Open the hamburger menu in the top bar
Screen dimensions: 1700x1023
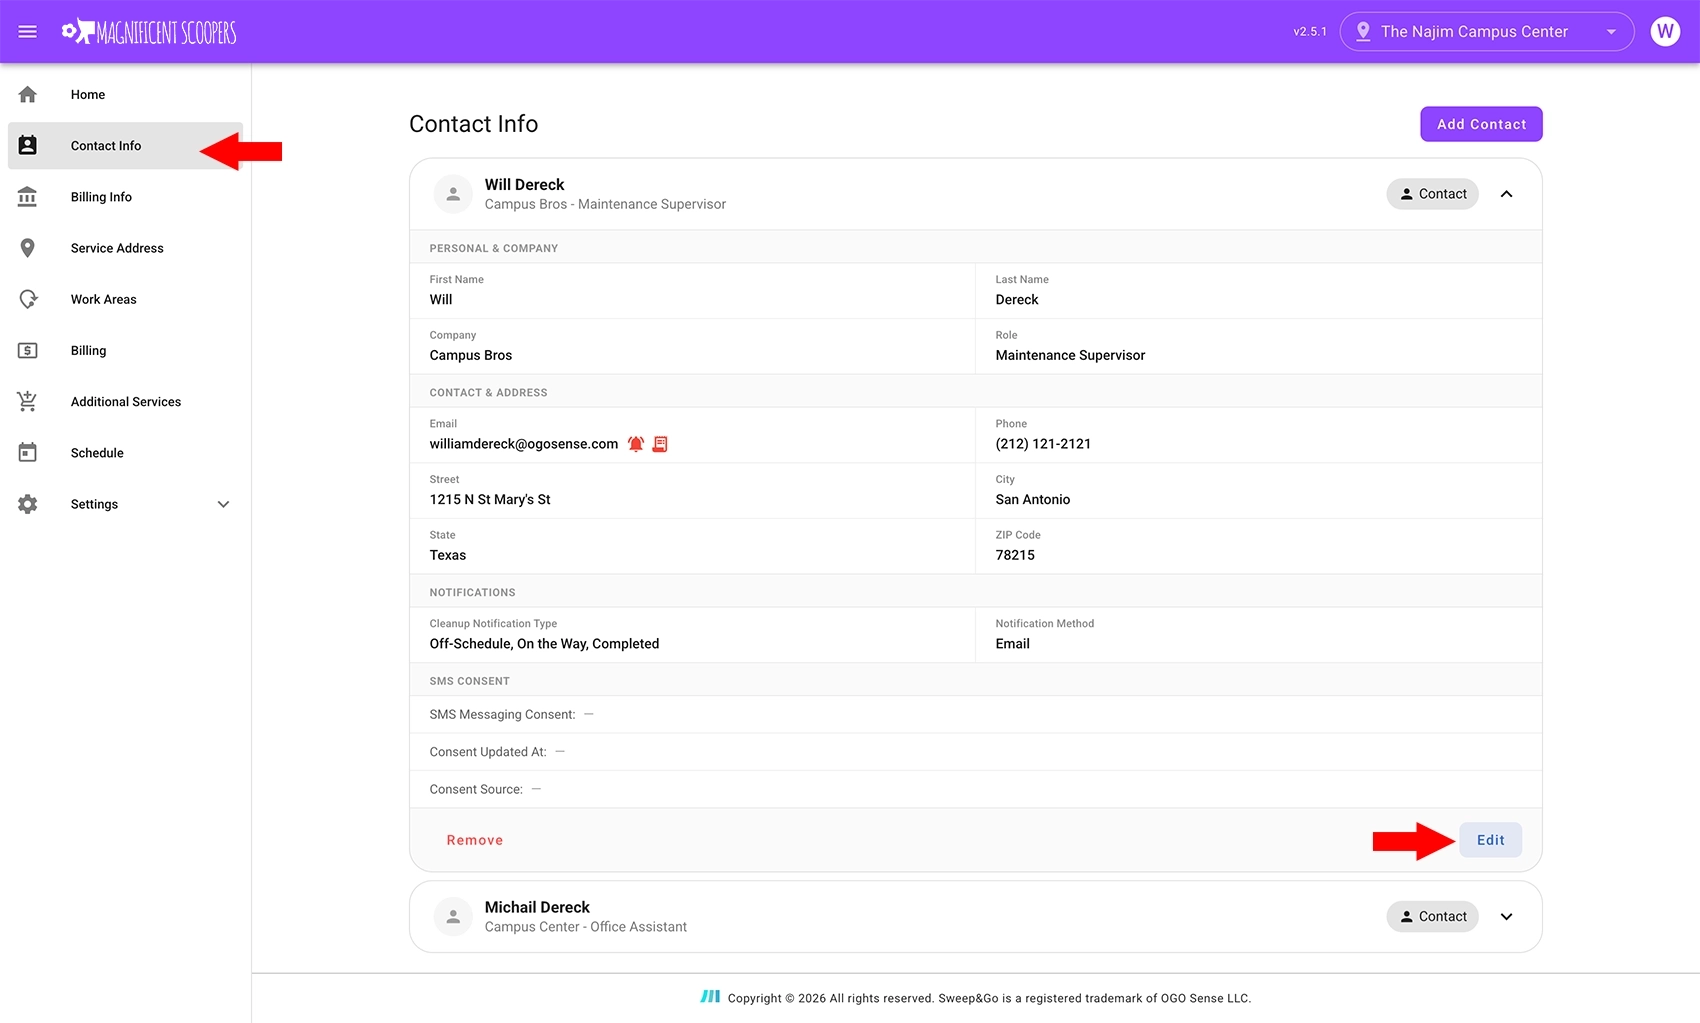pos(27,31)
